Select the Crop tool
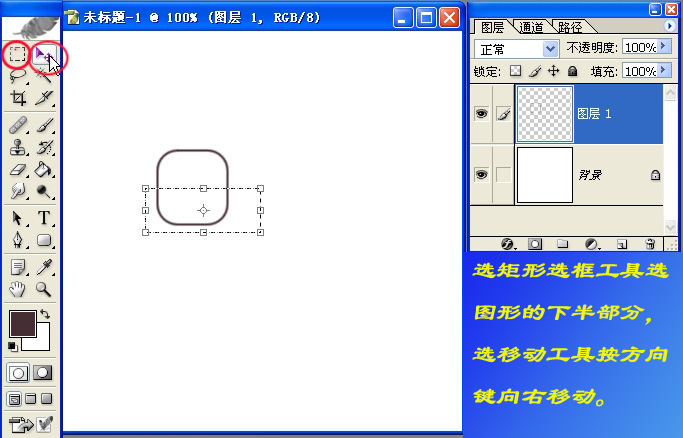The height and width of the screenshot is (438, 683). pyautogui.click(x=17, y=98)
